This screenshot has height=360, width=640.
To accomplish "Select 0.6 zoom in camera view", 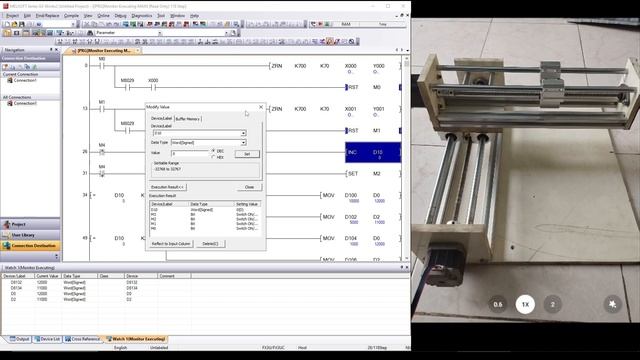I will [498, 304].
